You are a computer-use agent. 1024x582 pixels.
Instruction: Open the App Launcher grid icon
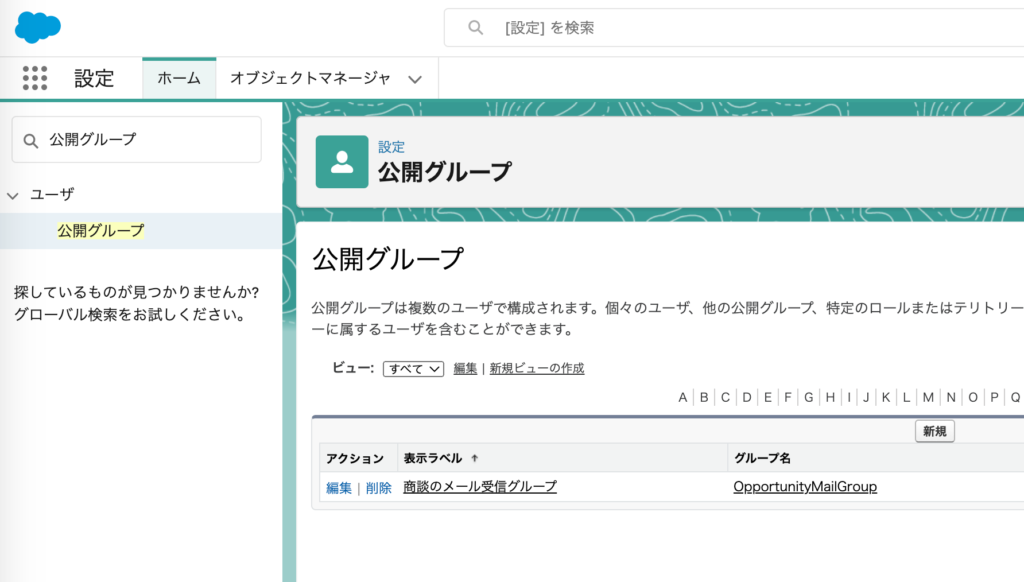[x=35, y=78]
